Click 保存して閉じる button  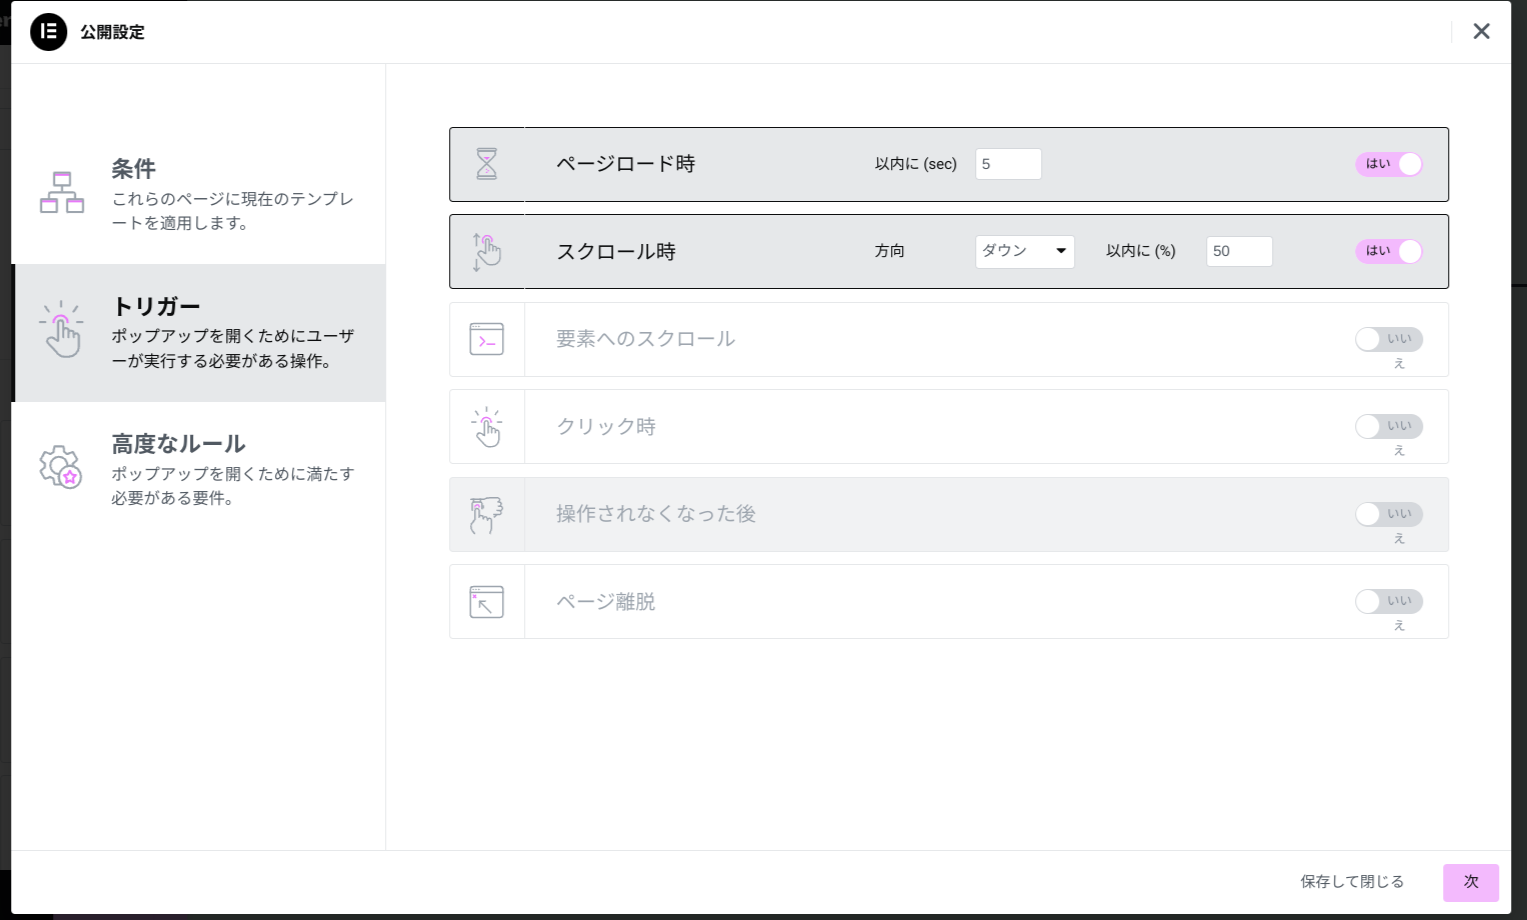pos(1352,882)
